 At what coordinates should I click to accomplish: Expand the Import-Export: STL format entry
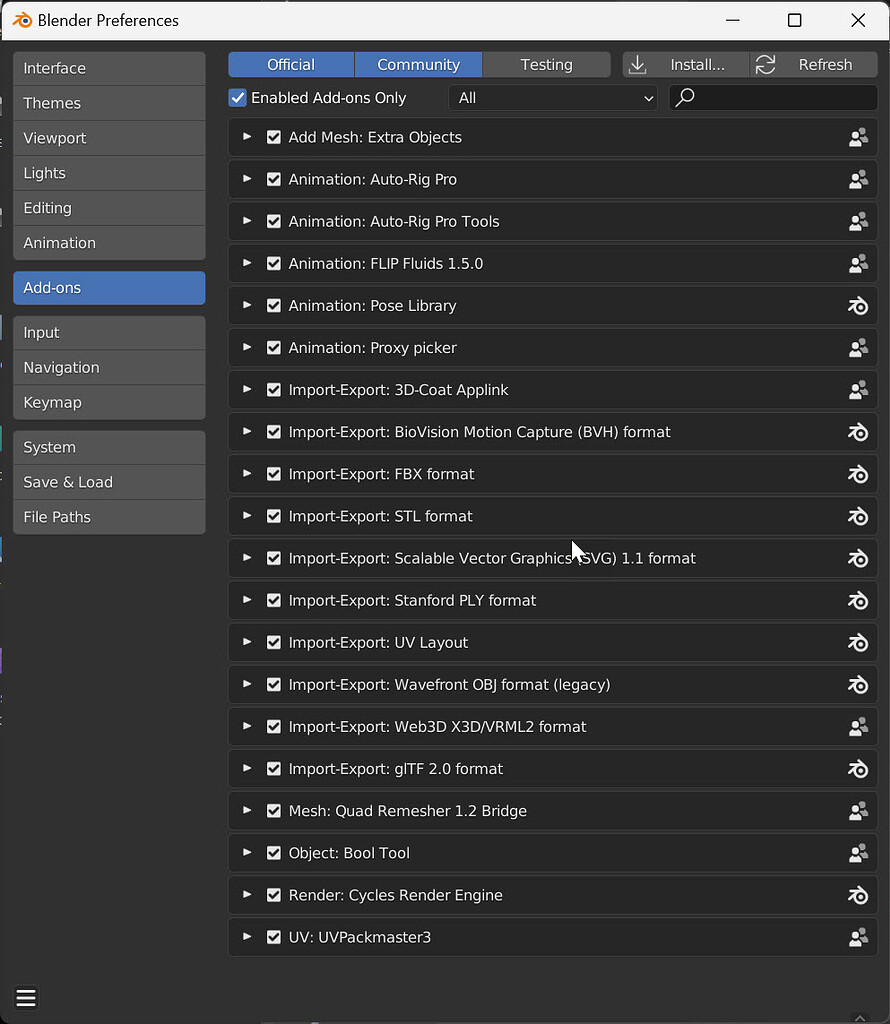246,516
